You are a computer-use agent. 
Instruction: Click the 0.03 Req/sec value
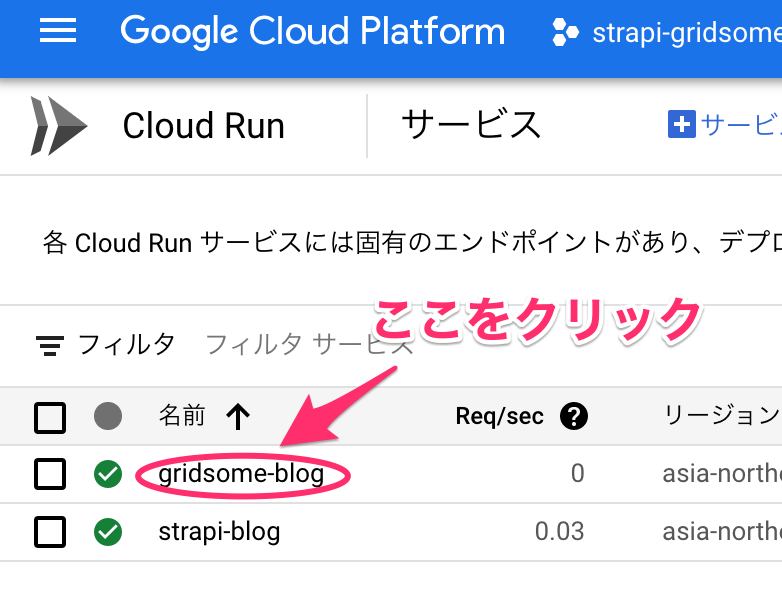point(560,531)
